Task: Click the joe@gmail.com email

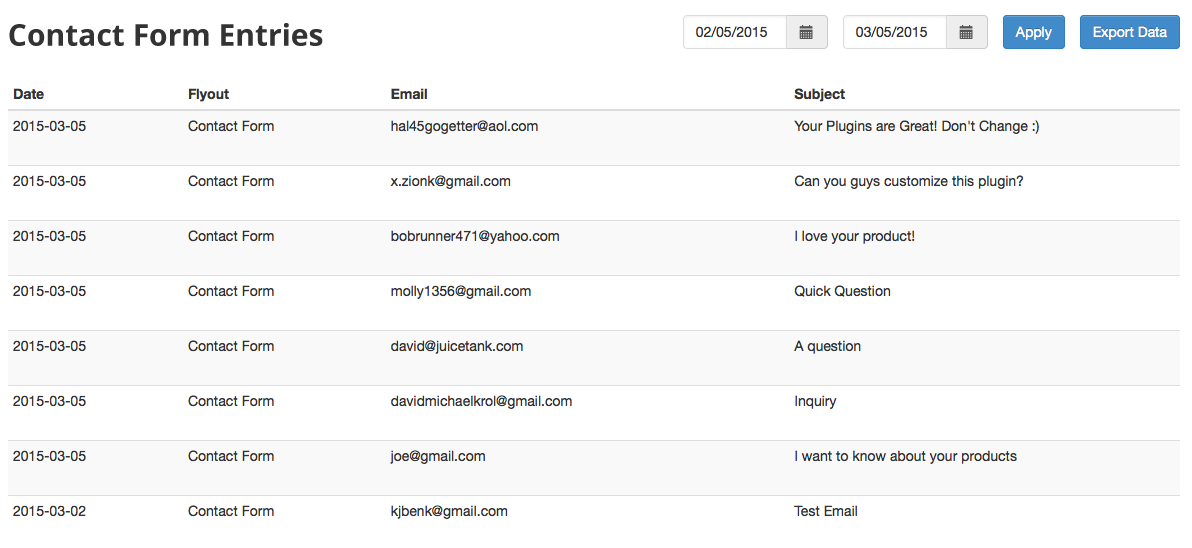Action: [x=438, y=456]
